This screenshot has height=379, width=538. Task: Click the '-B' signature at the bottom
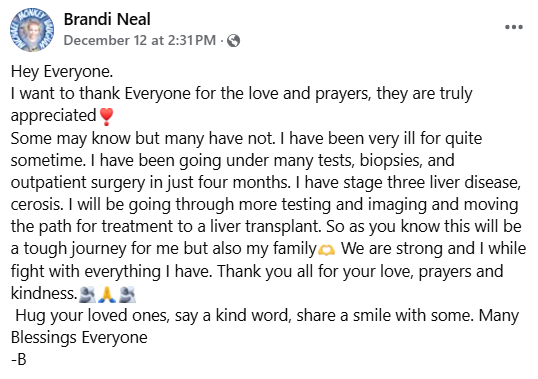pos(19,359)
